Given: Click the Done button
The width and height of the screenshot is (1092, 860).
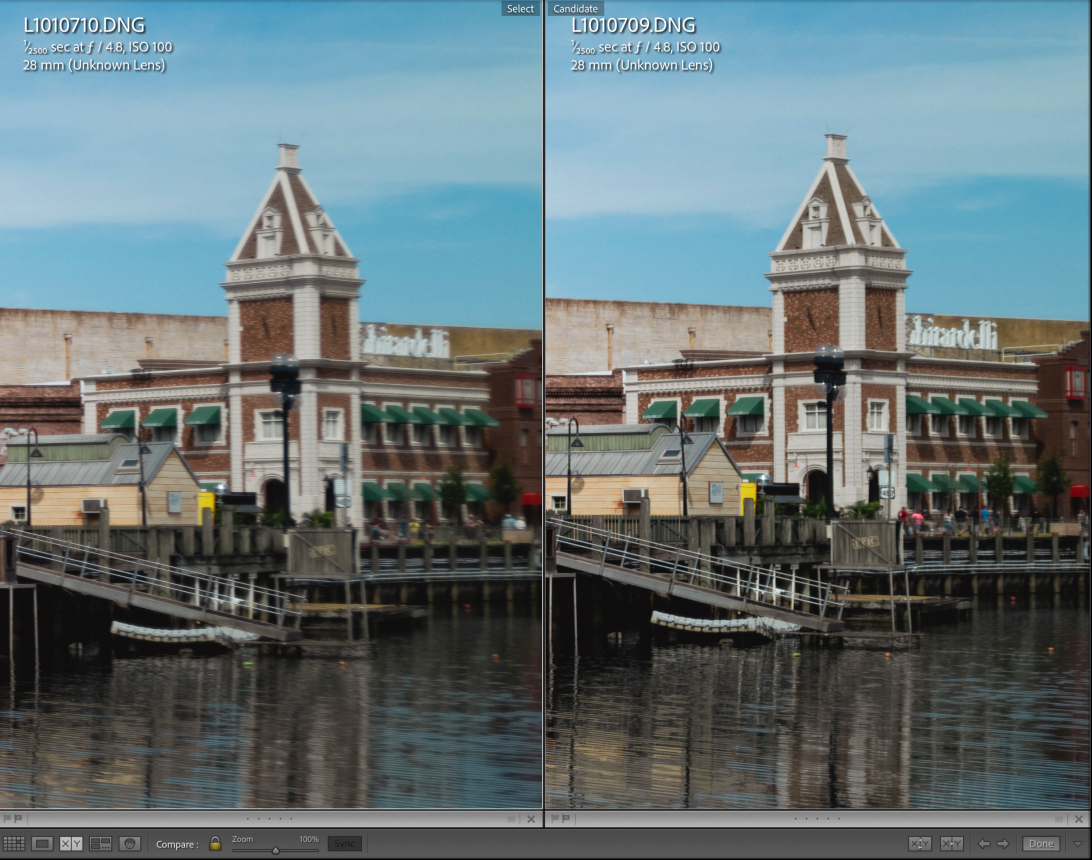Looking at the screenshot, I should [1040, 844].
